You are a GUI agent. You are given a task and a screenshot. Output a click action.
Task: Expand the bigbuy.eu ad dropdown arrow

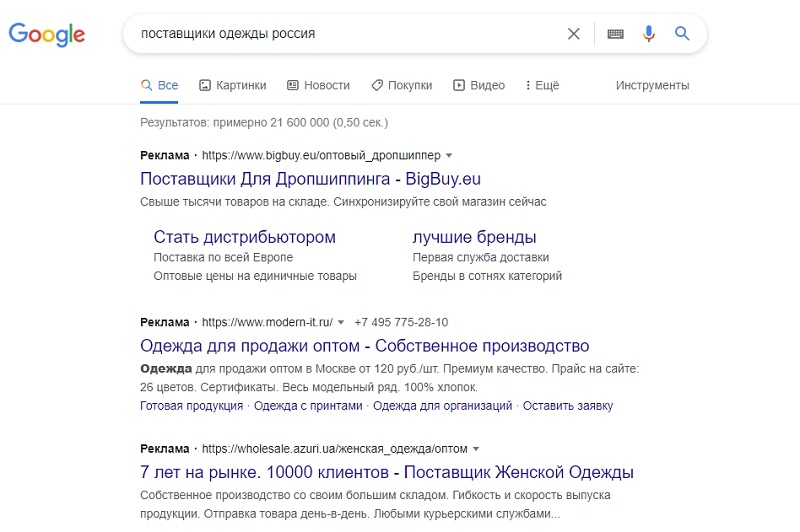pyautogui.click(x=449, y=156)
